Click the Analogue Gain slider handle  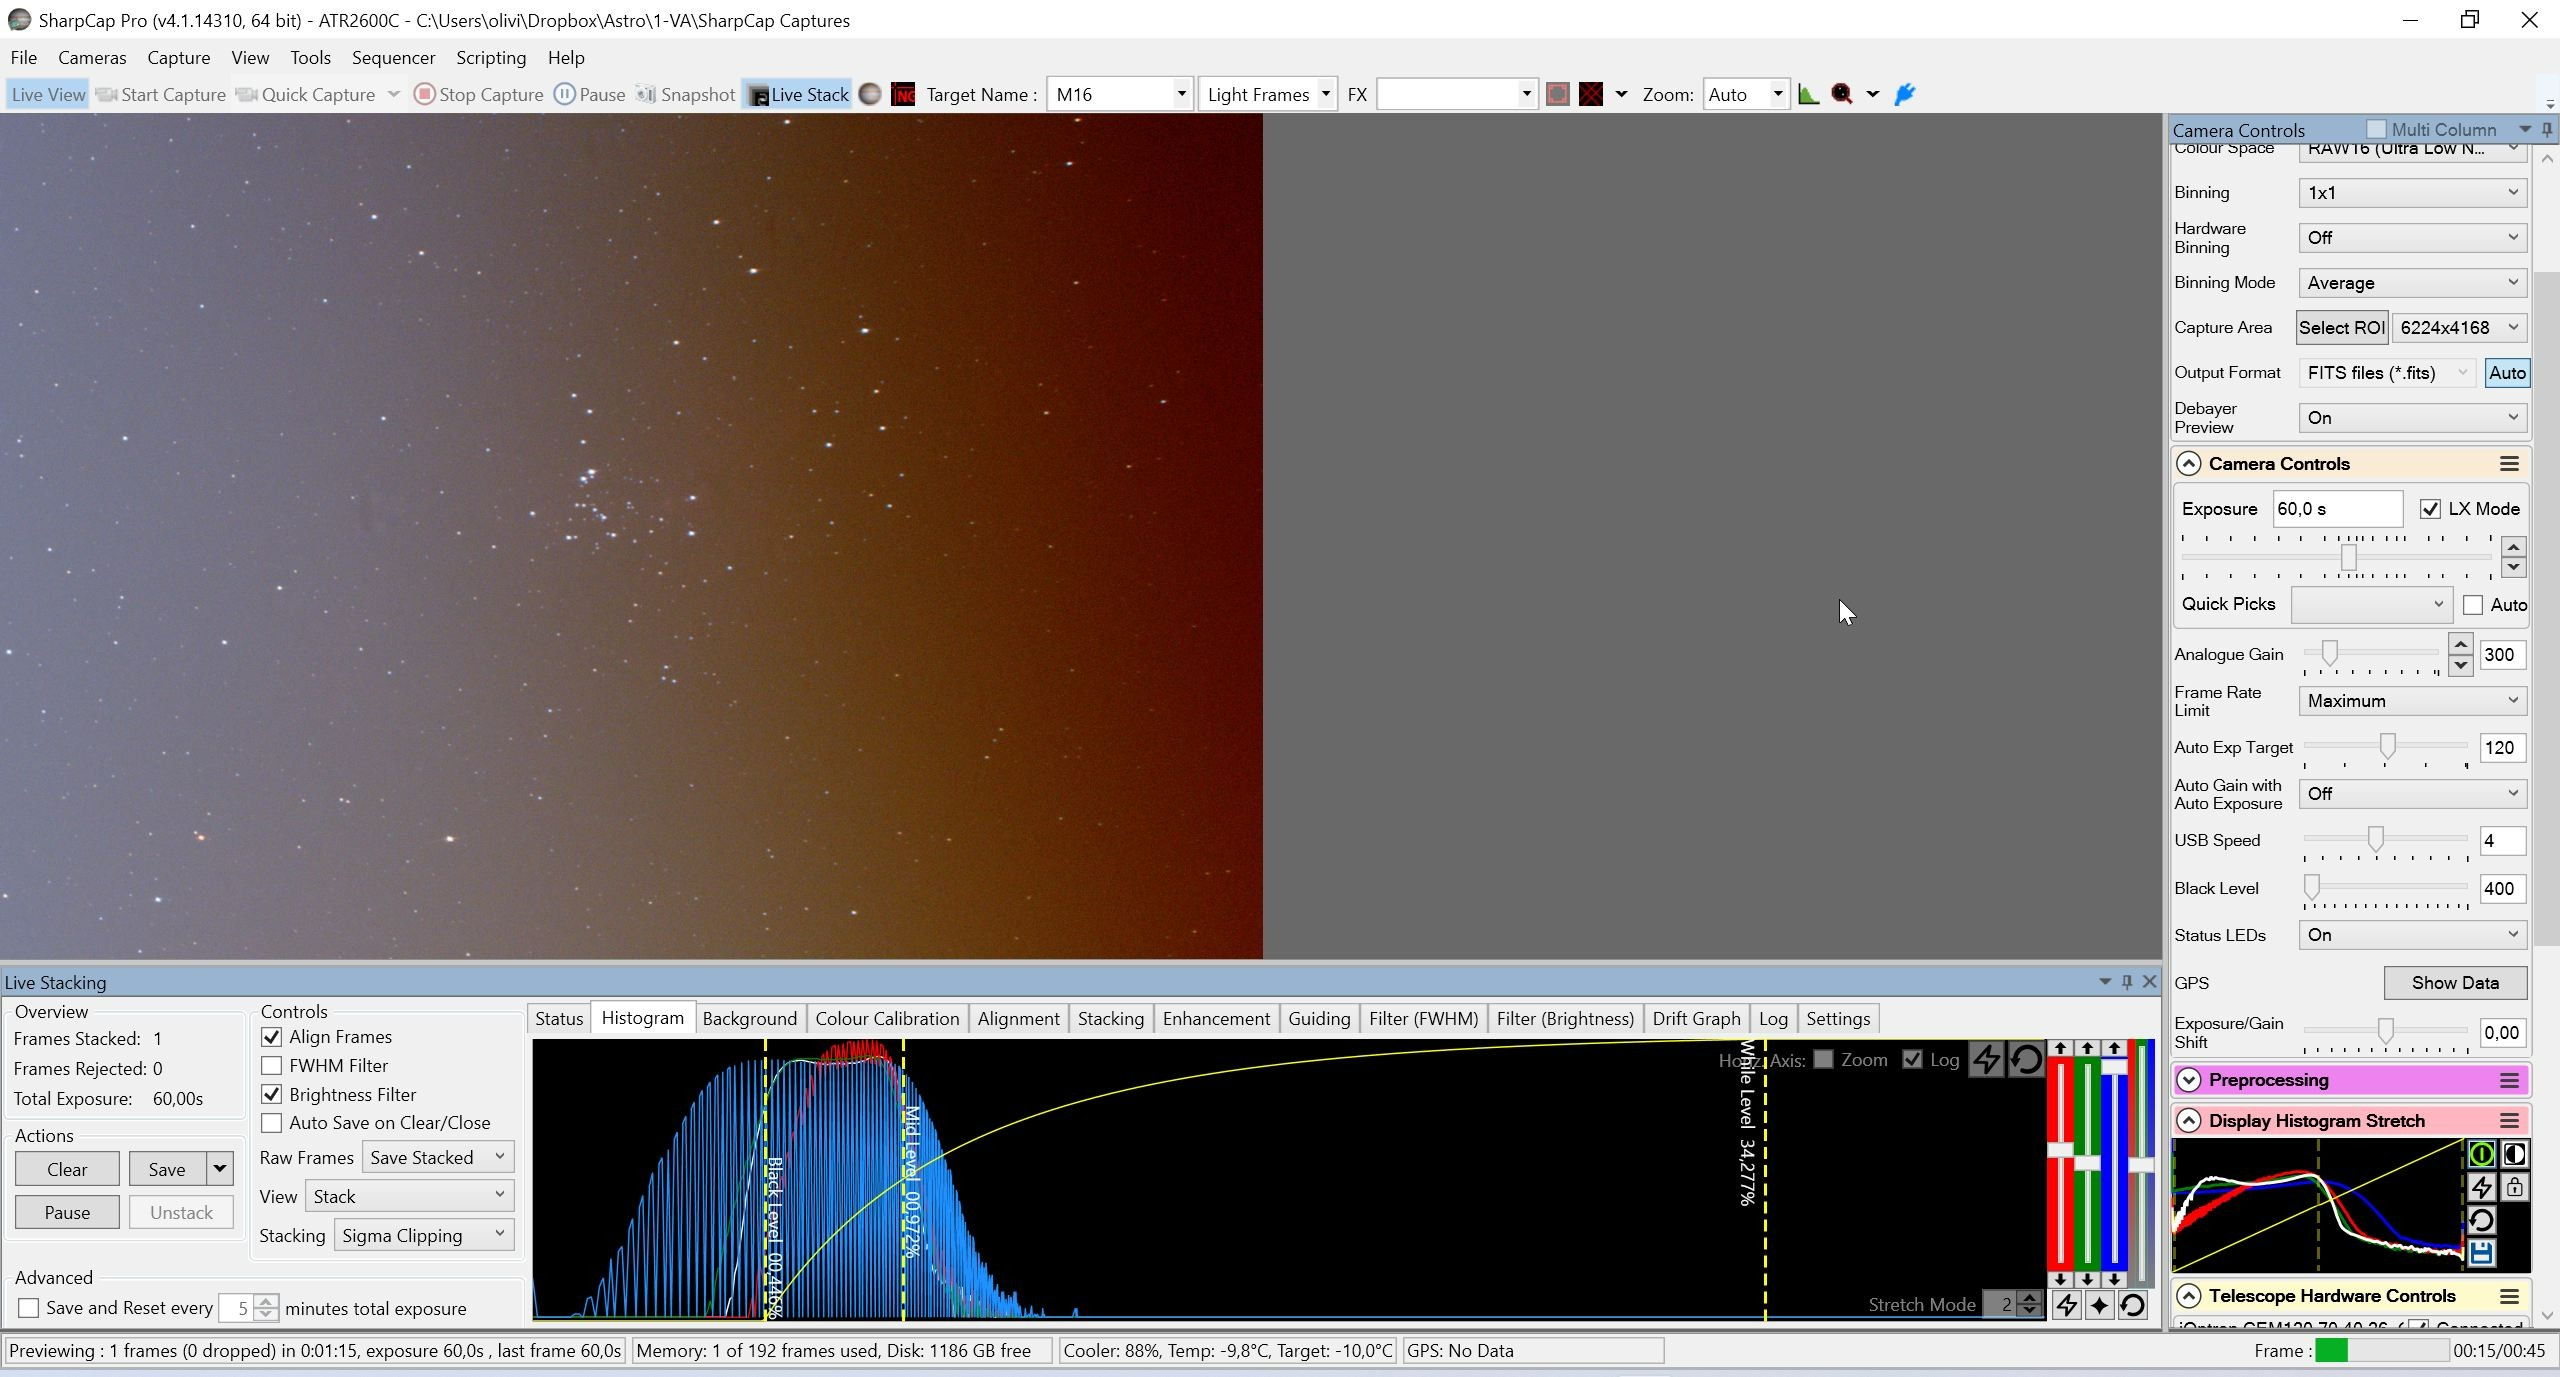pos(2330,654)
